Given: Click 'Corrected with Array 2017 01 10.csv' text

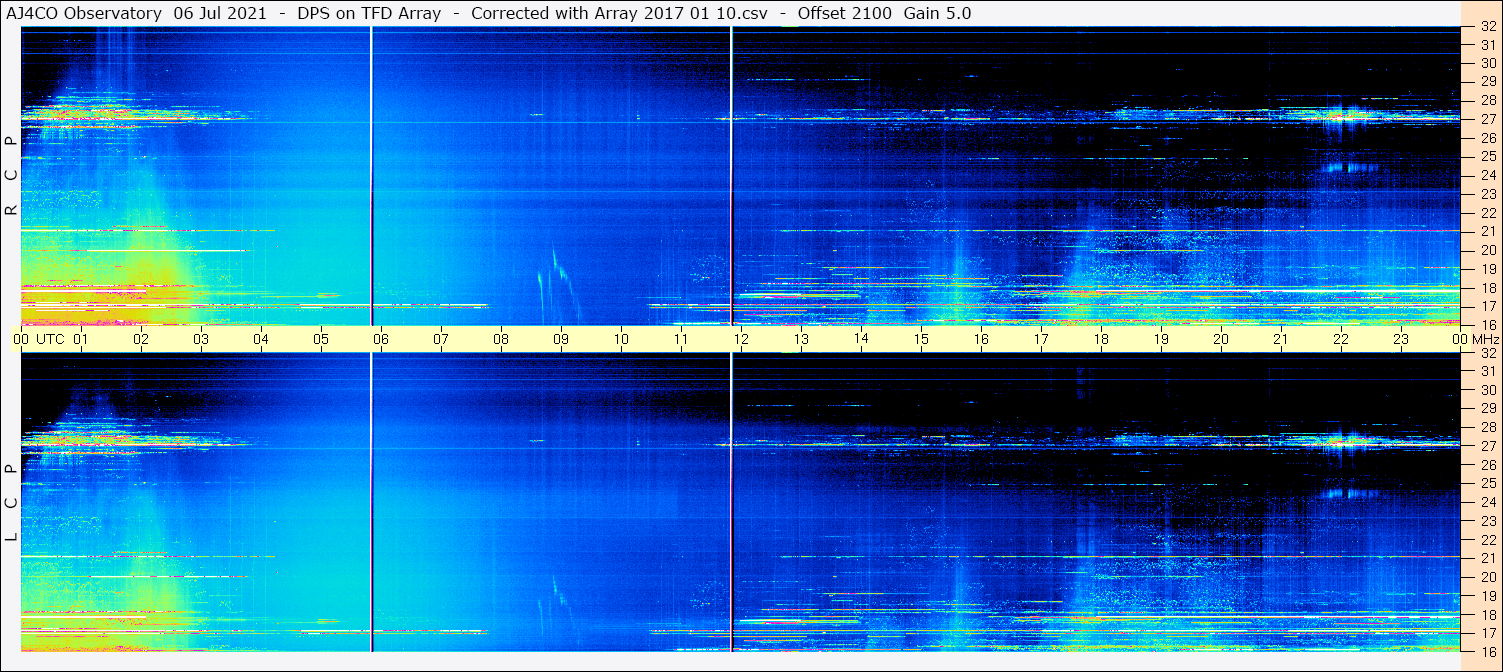Looking at the screenshot, I should pos(619,13).
